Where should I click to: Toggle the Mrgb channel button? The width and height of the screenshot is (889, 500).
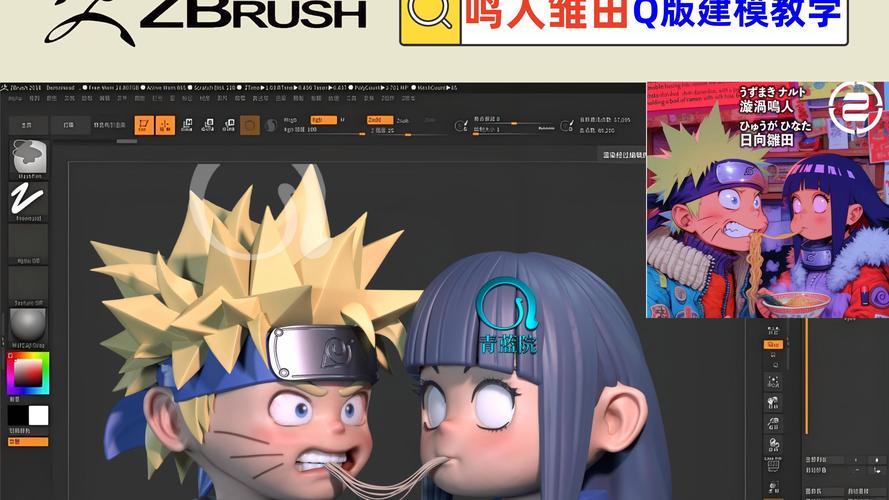coord(290,120)
